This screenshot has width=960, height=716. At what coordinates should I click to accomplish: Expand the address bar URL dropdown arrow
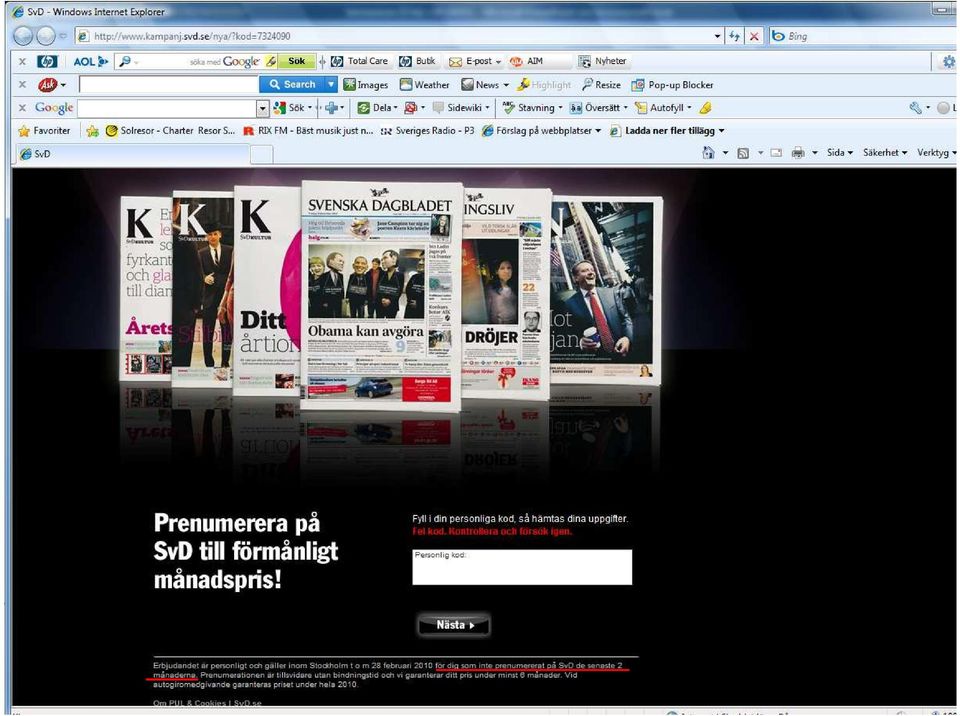pyautogui.click(x=718, y=36)
